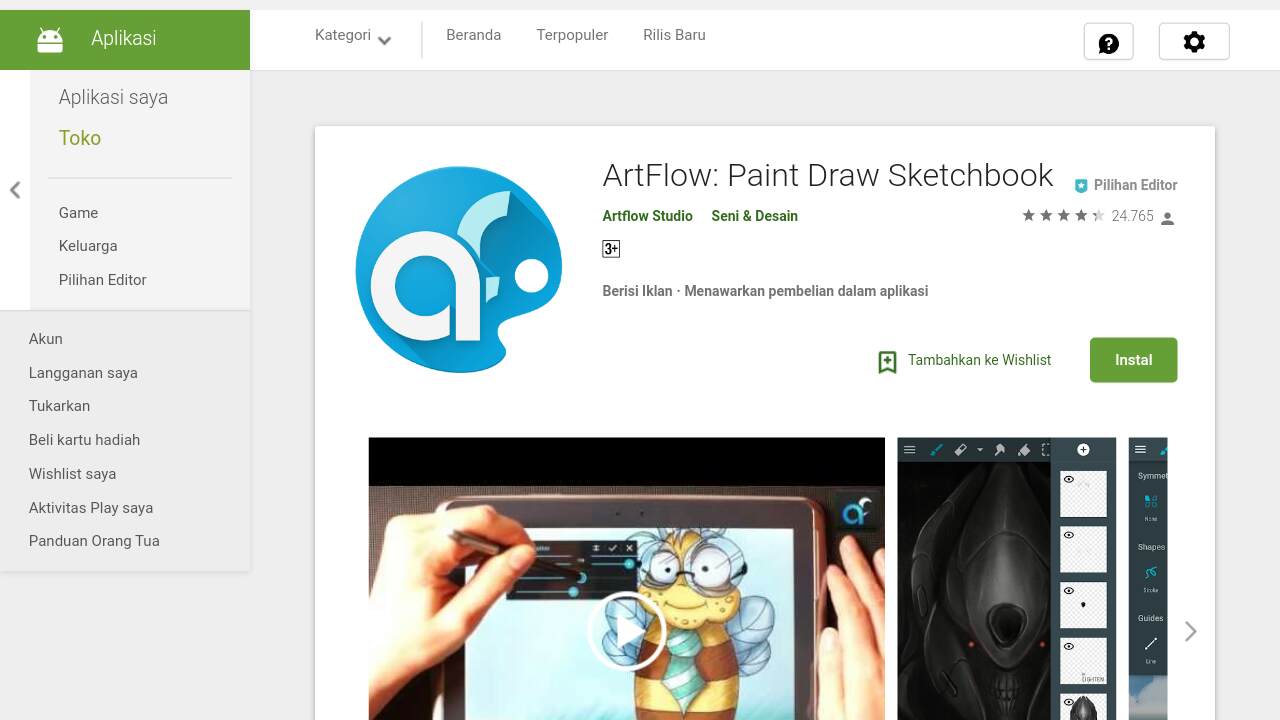The image size is (1280, 720).
Task: Click the 24.765 ratings count
Action: coord(1132,216)
